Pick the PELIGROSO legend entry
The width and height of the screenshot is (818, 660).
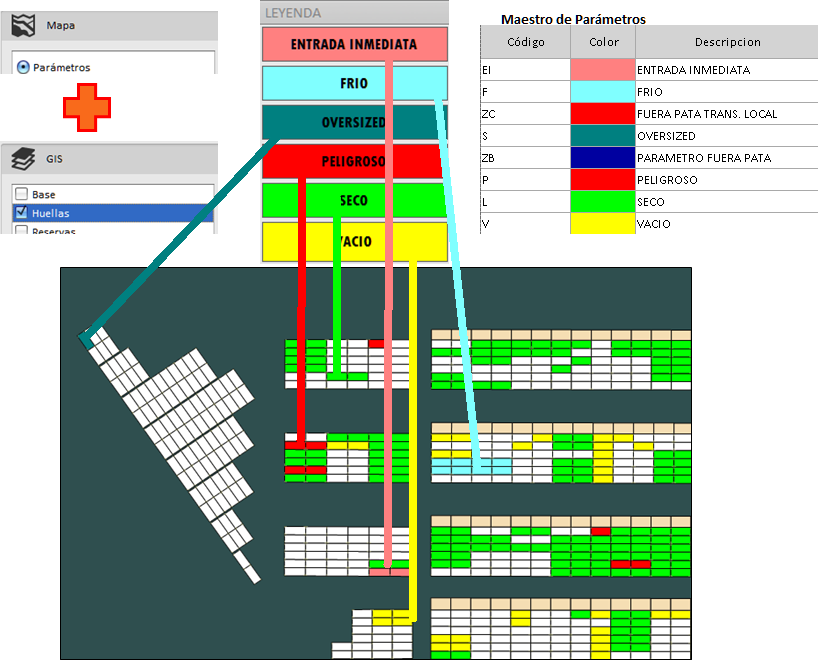(353, 161)
